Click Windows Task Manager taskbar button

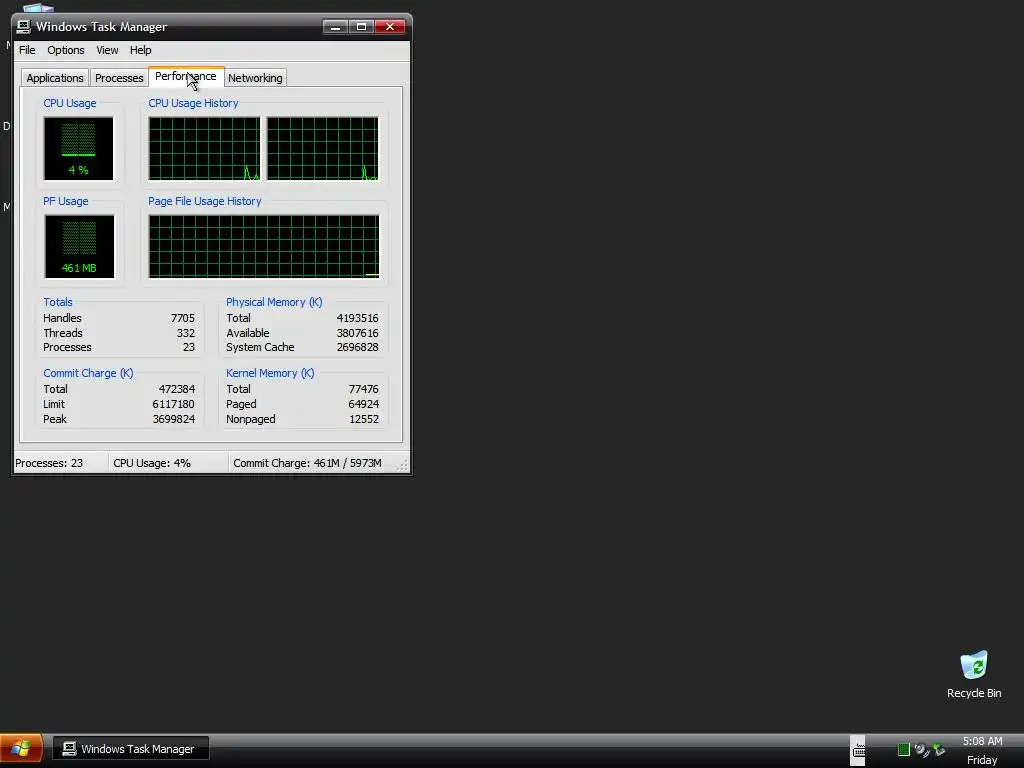[x=130, y=749]
